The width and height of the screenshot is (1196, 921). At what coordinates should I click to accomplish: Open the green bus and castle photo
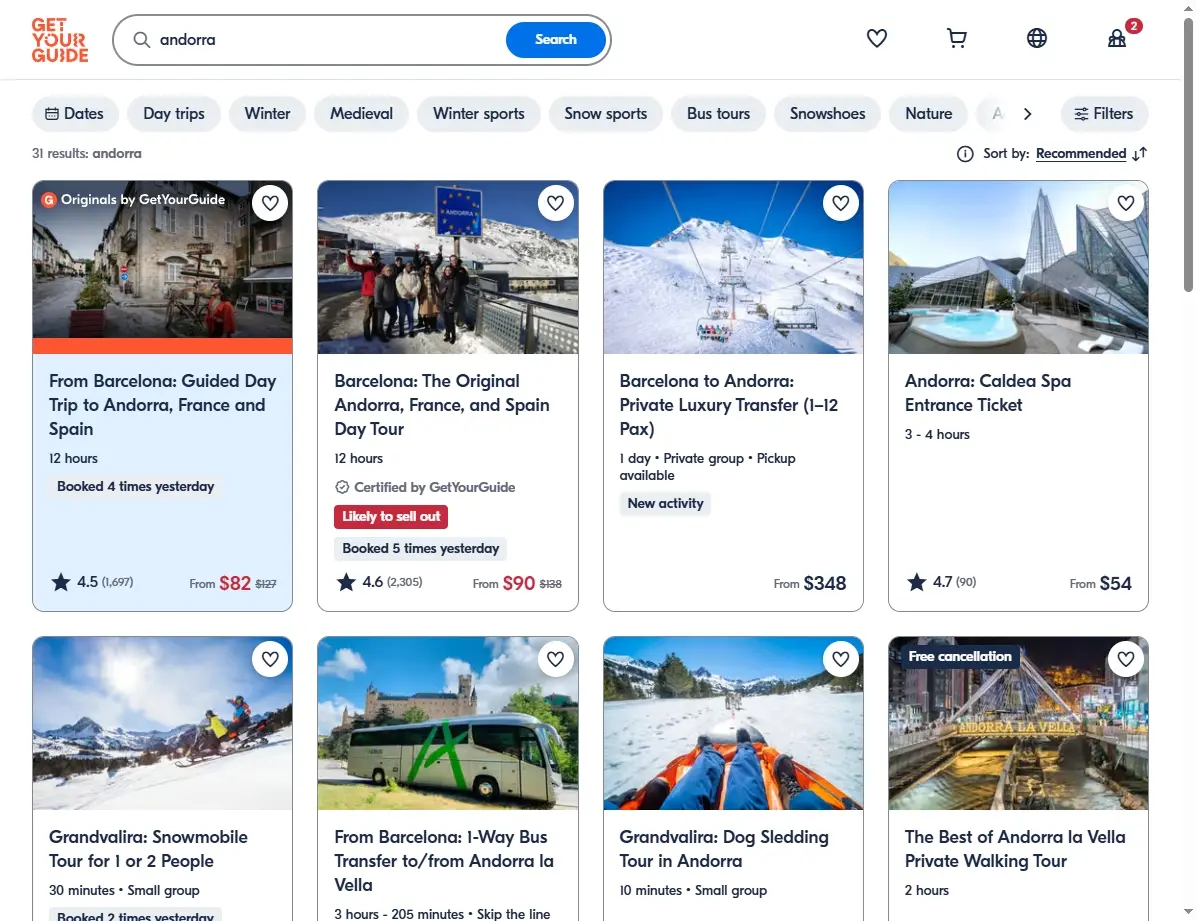pyautogui.click(x=448, y=723)
